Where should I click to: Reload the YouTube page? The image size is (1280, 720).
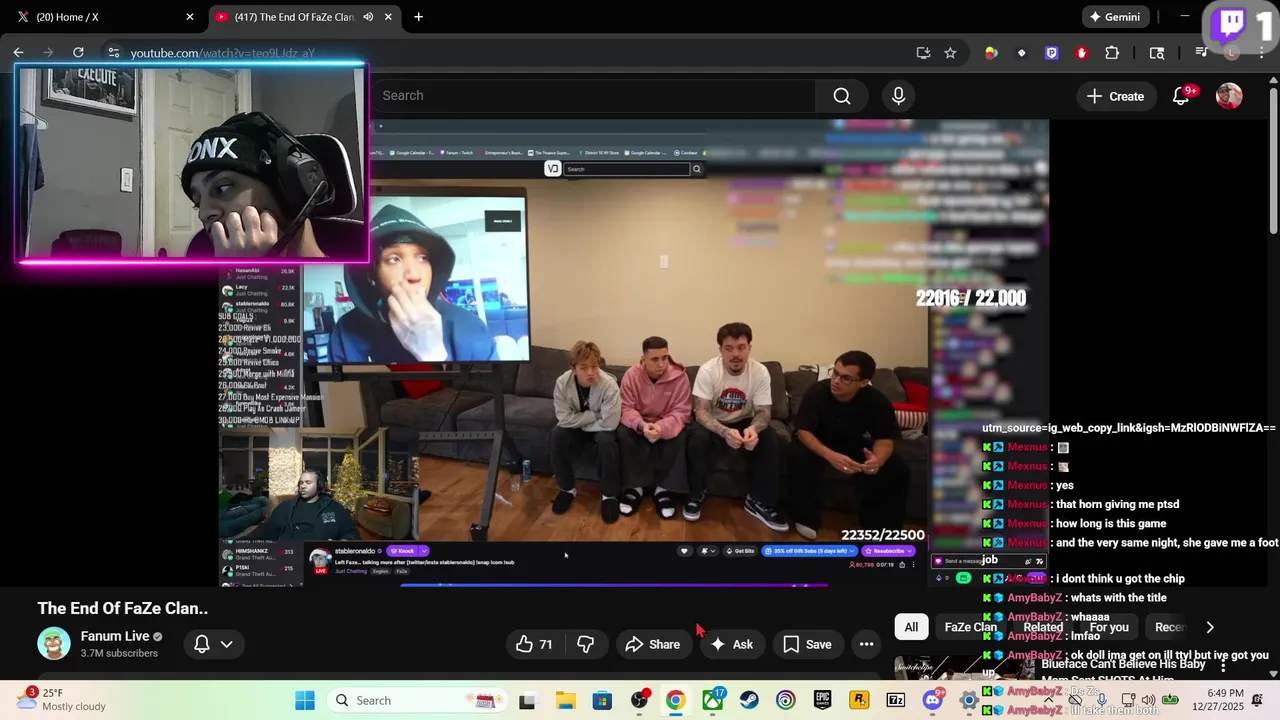(78, 52)
